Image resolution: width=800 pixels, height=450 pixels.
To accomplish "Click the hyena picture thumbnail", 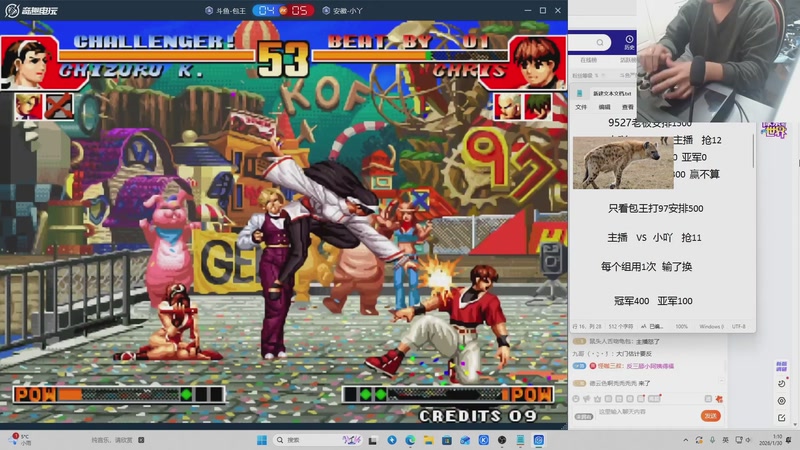I will pyautogui.click(x=623, y=163).
